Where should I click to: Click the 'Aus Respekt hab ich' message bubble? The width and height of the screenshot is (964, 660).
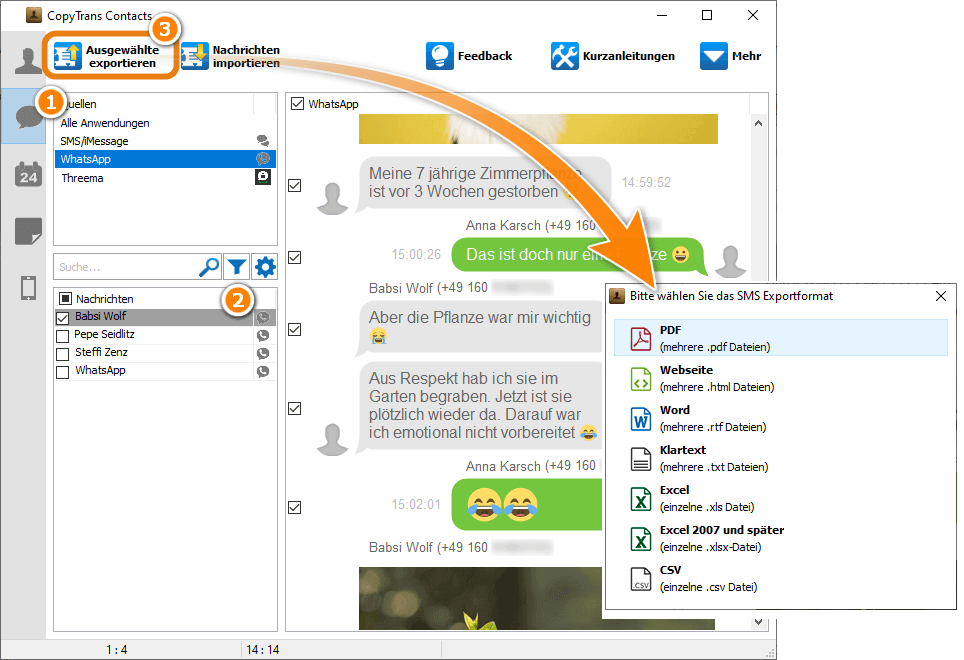478,406
